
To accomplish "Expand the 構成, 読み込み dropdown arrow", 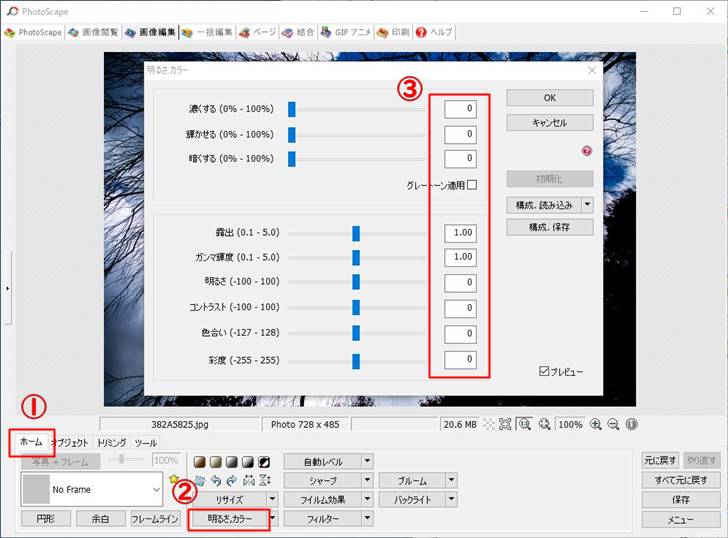I will tap(587, 204).
